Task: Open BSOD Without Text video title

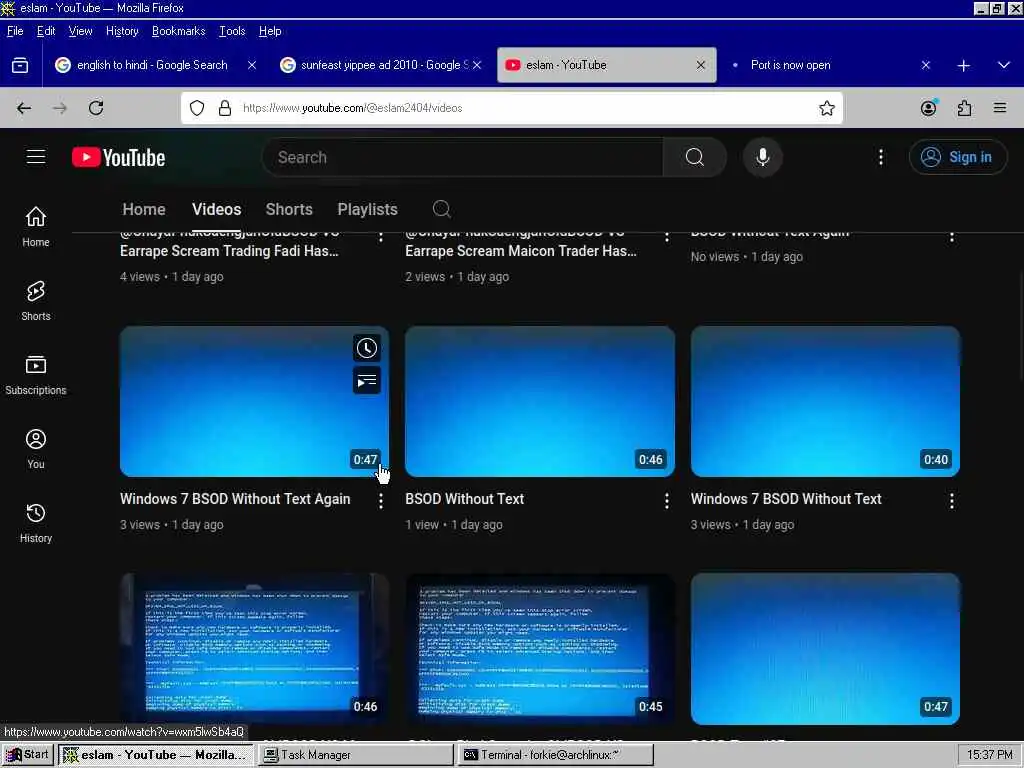Action: [464, 499]
